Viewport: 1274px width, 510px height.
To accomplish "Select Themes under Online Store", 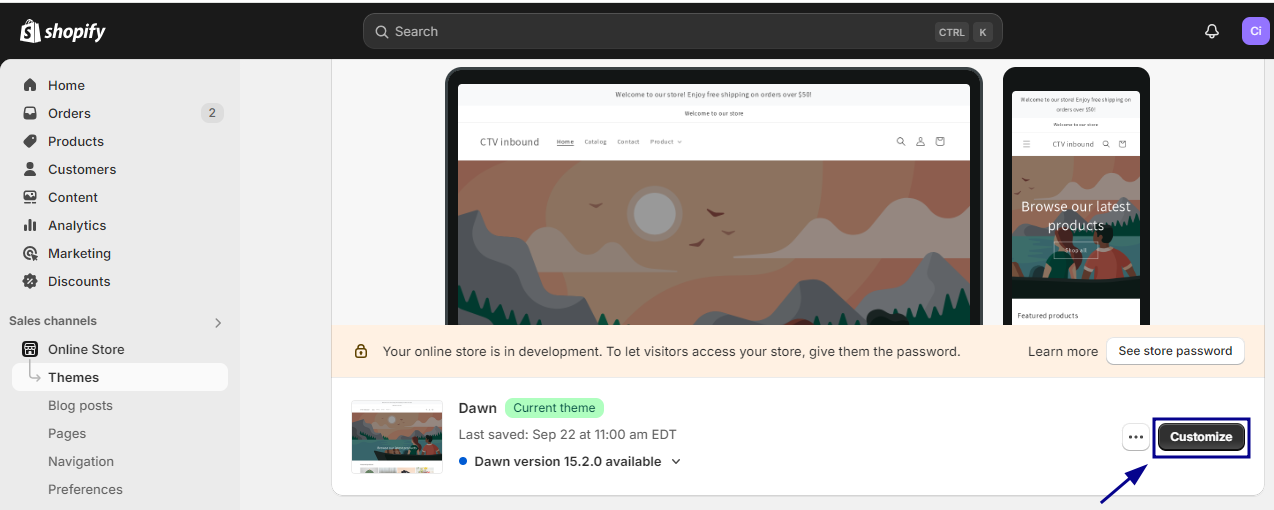I will pyautogui.click(x=120, y=377).
